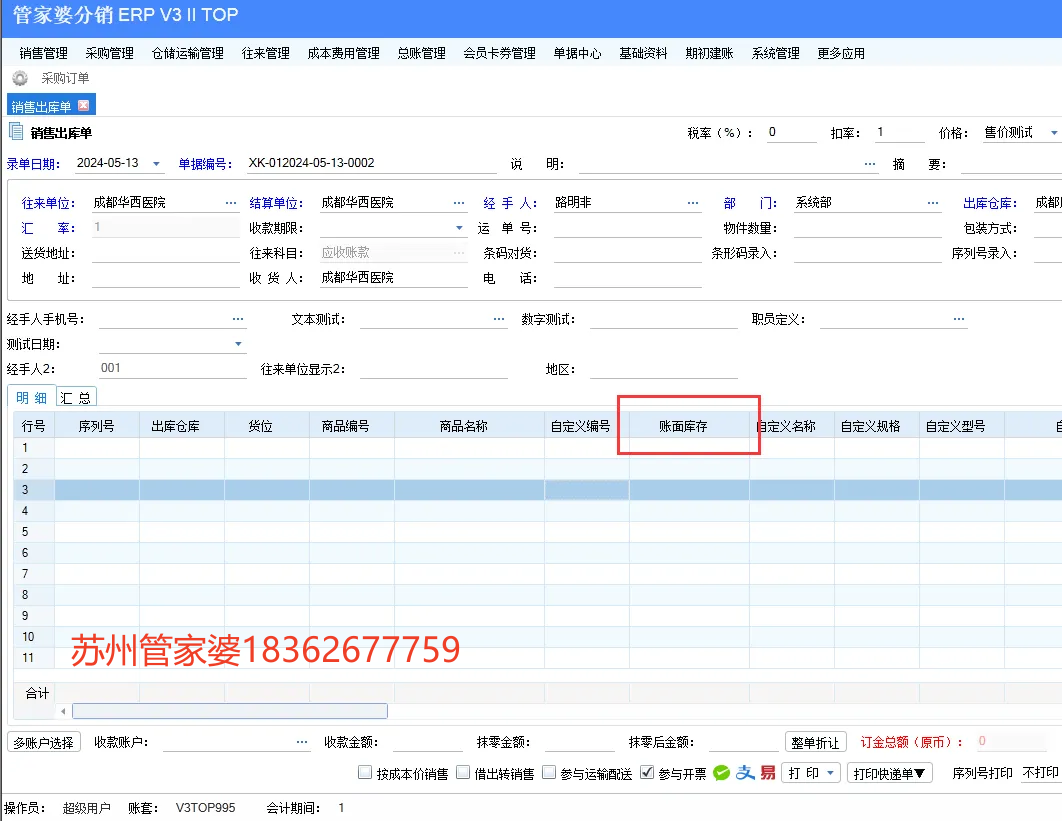The width and height of the screenshot is (1062, 821).
Task: Enable 按成本价销售 checkbox
Action: pos(366,773)
